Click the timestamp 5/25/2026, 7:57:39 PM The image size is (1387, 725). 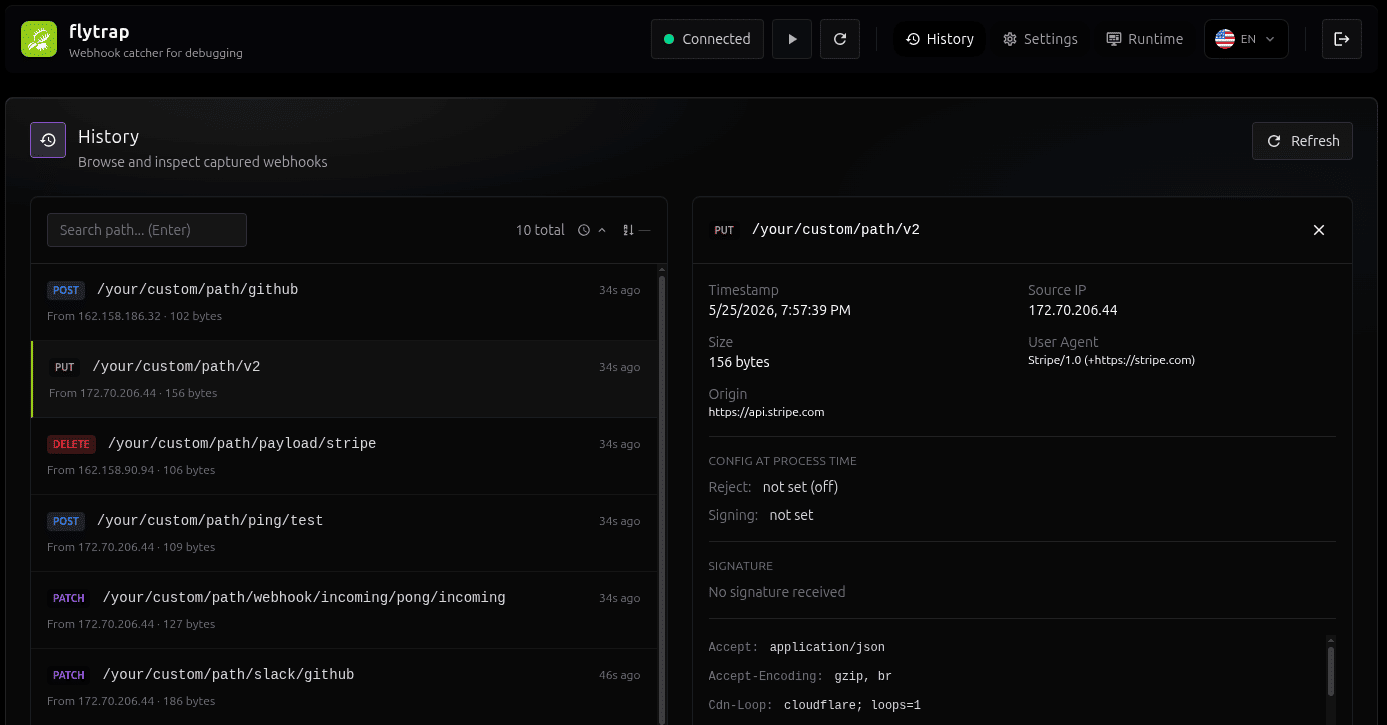(779, 310)
